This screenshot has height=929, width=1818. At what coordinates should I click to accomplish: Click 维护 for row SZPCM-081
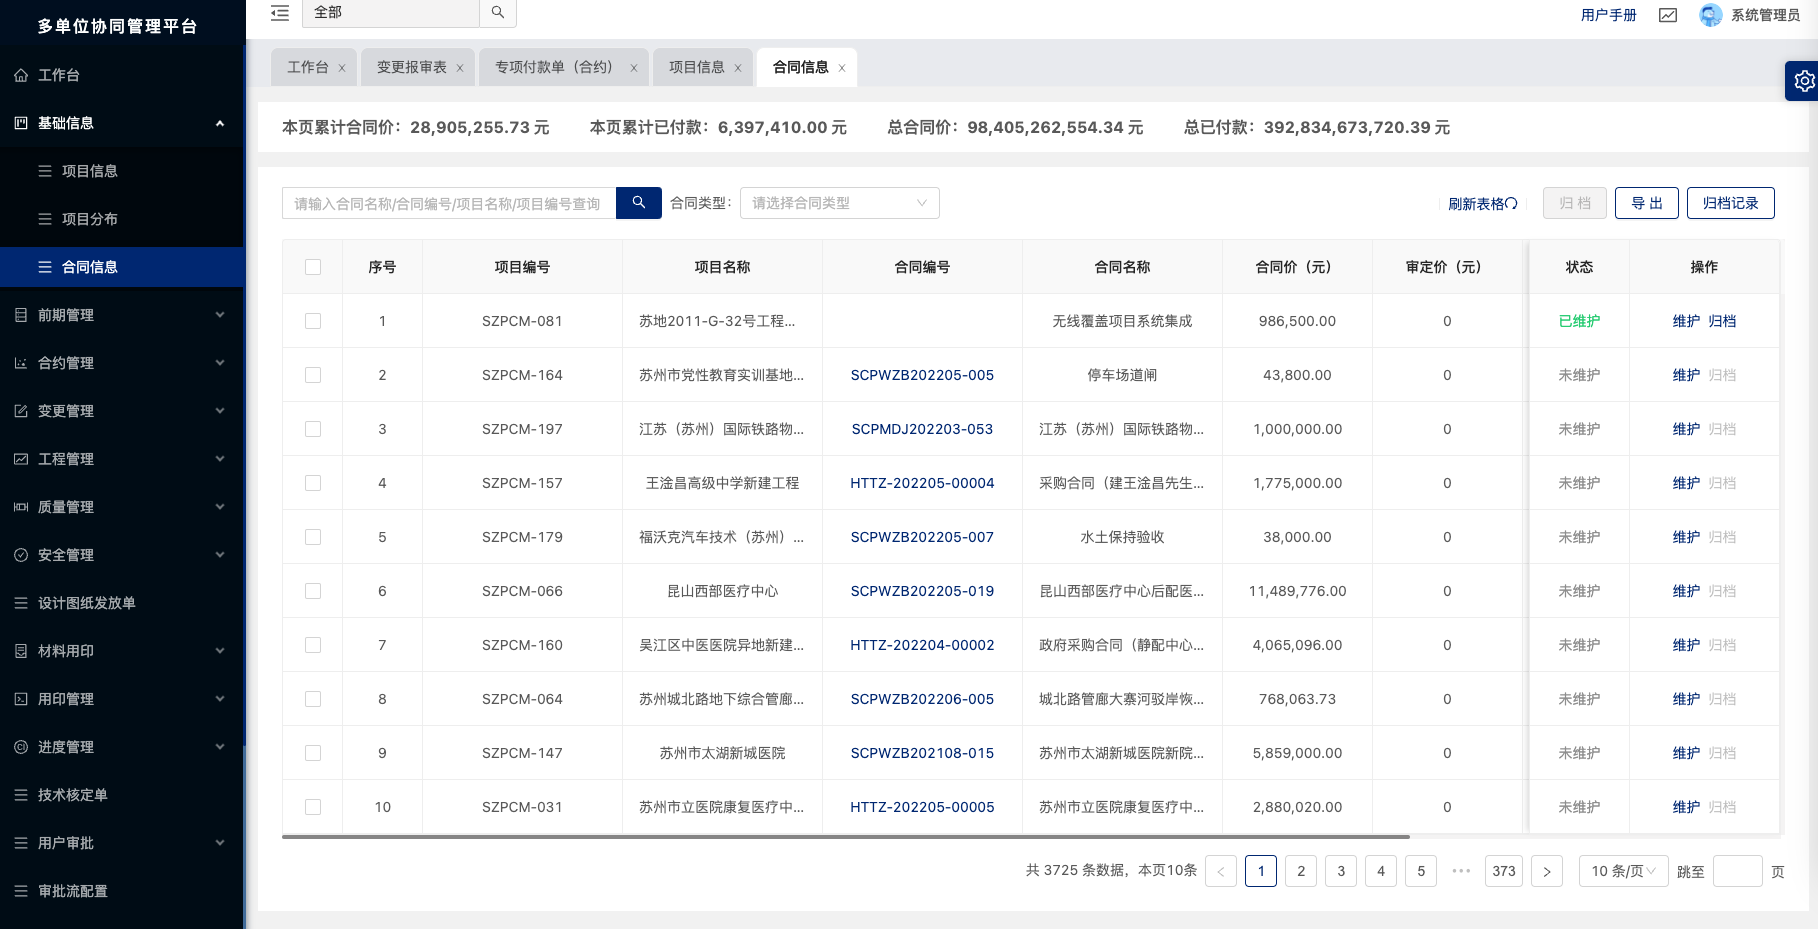coord(1686,321)
